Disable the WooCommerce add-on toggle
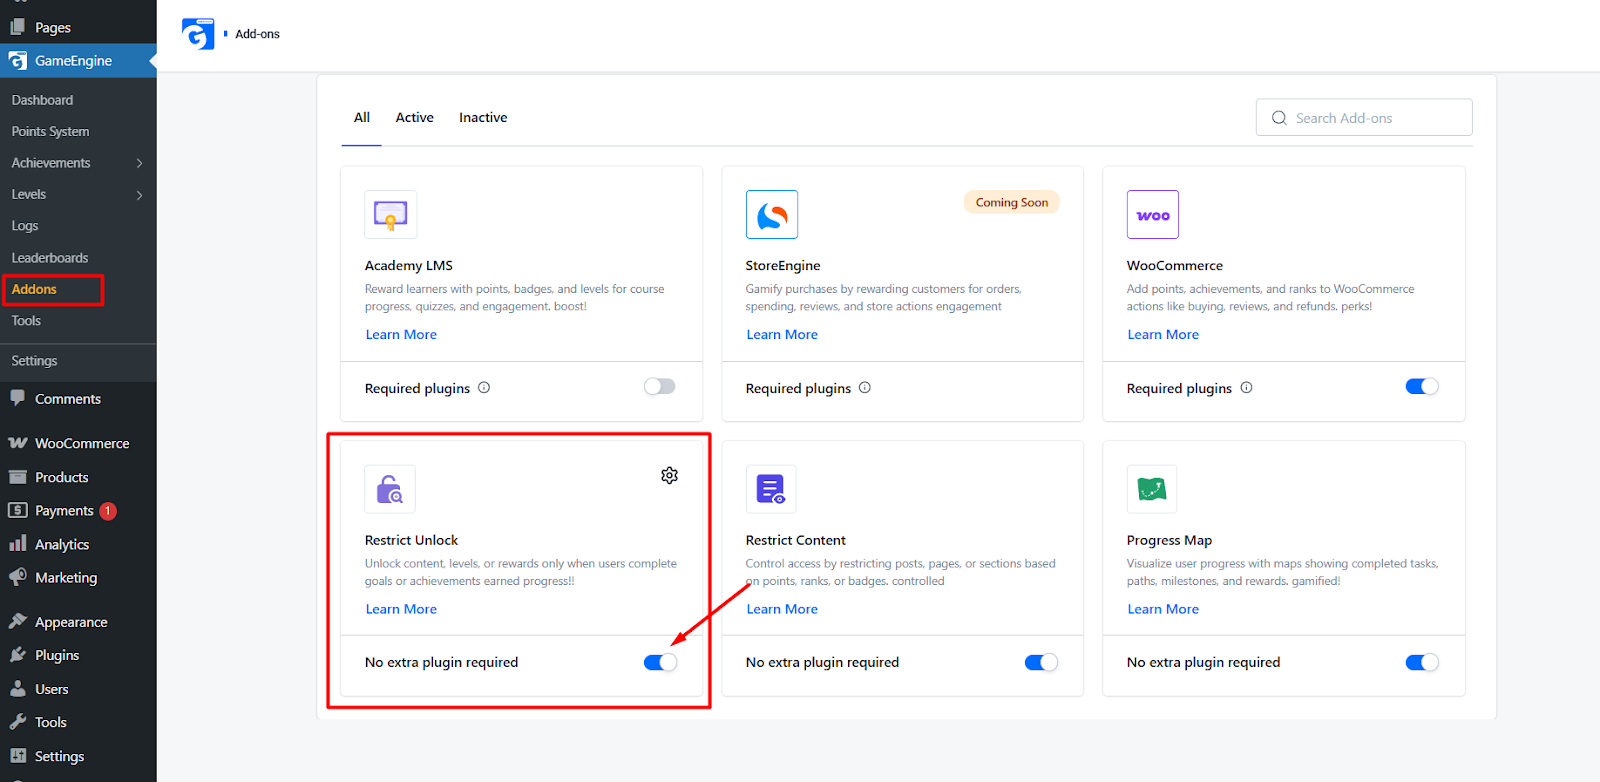 [1422, 387]
